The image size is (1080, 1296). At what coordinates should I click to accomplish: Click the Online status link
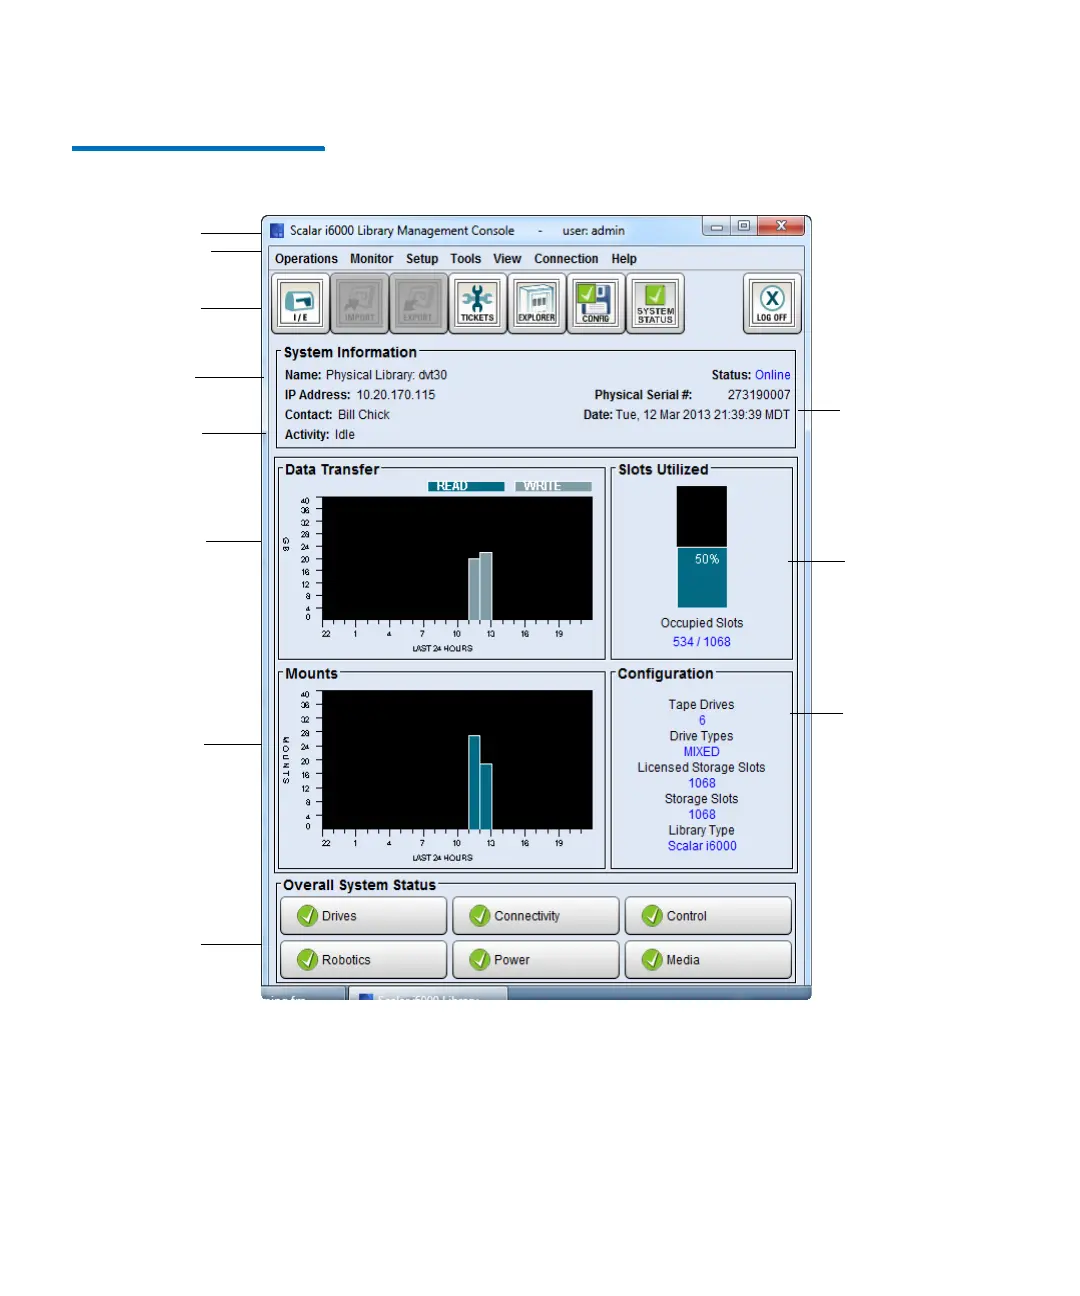pyautogui.click(x=772, y=375)
